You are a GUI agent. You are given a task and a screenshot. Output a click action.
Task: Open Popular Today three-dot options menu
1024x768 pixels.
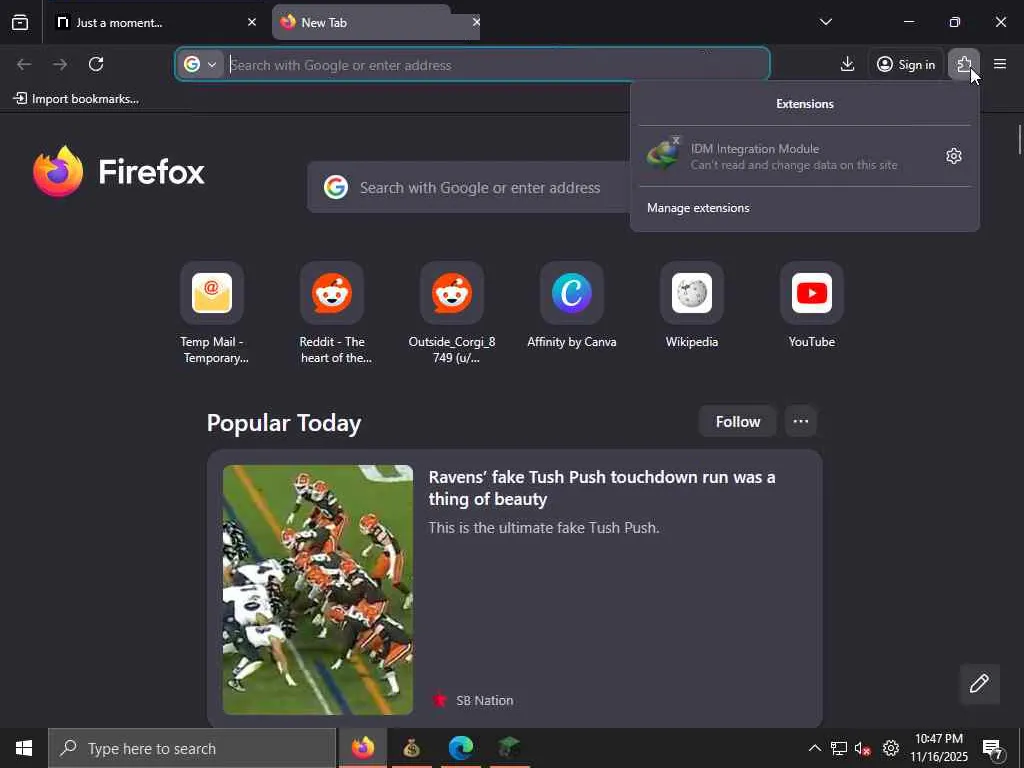[801, 421]
